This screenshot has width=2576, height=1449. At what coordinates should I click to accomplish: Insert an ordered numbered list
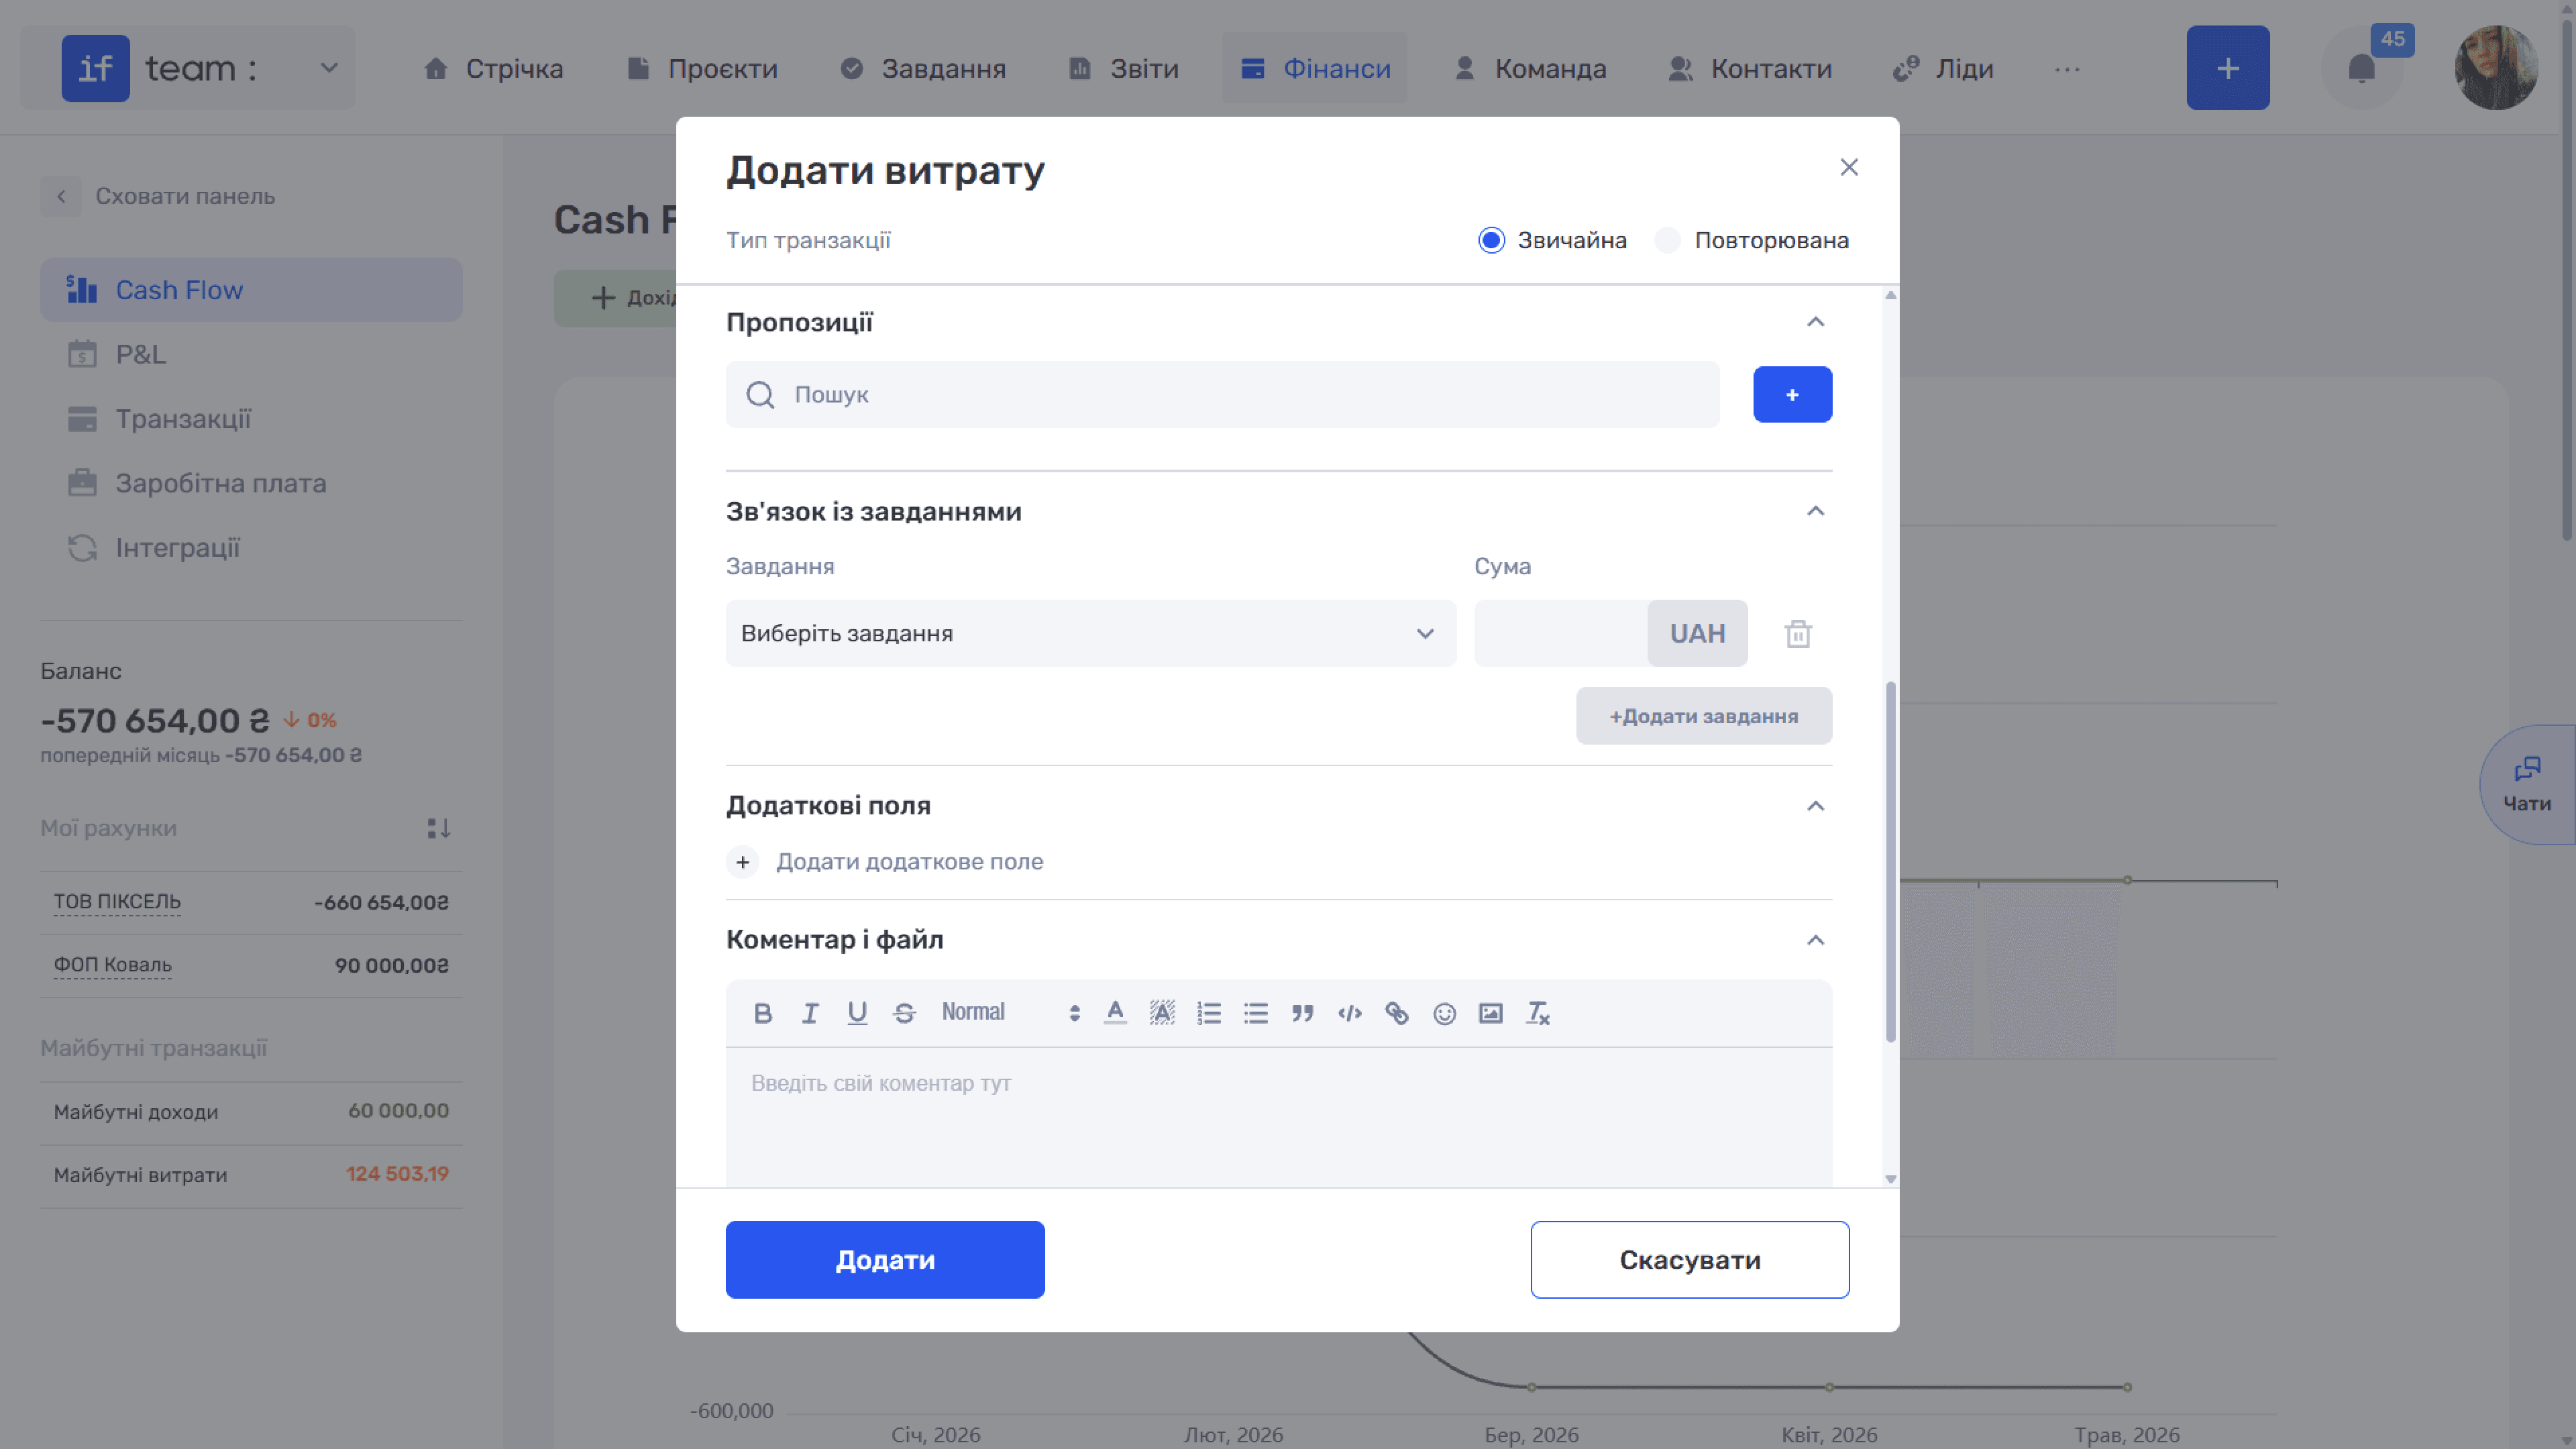pyautogui.click(x=1209, y=1013)
